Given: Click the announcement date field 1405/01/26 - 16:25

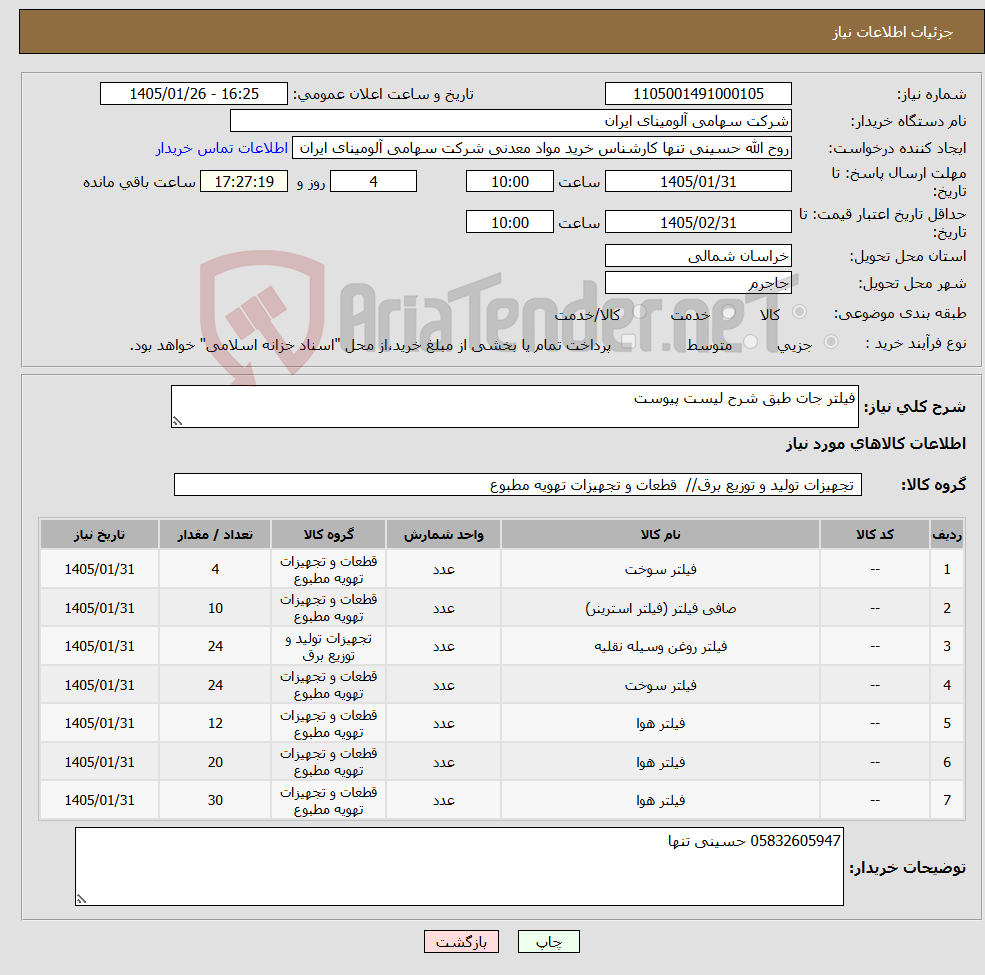Looking at the screenshot, I should coord(193,94).
